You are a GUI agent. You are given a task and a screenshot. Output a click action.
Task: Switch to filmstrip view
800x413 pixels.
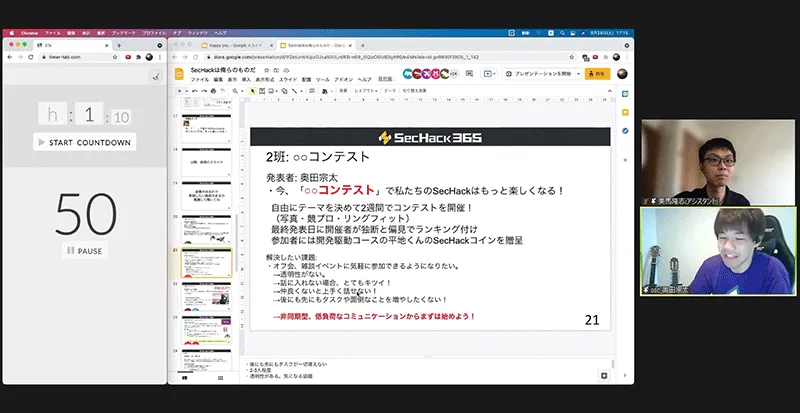tap(184, 378)
